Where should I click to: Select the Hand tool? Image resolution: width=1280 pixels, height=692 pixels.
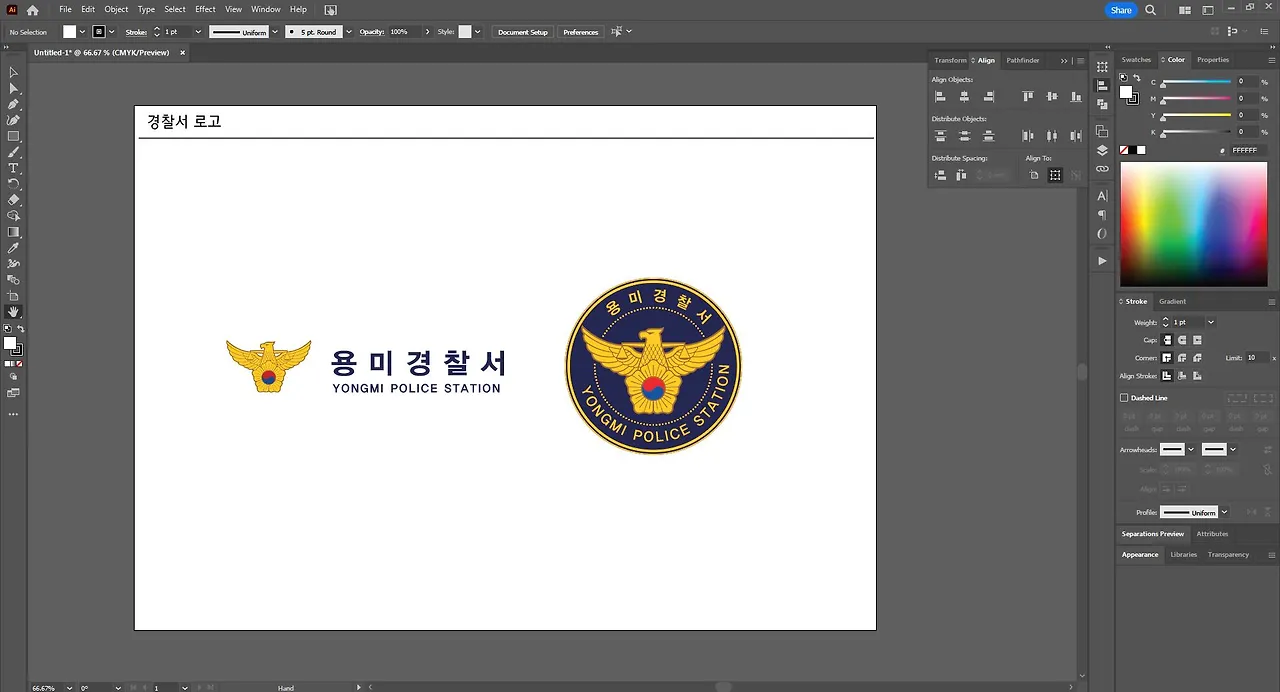pos(14,312)
